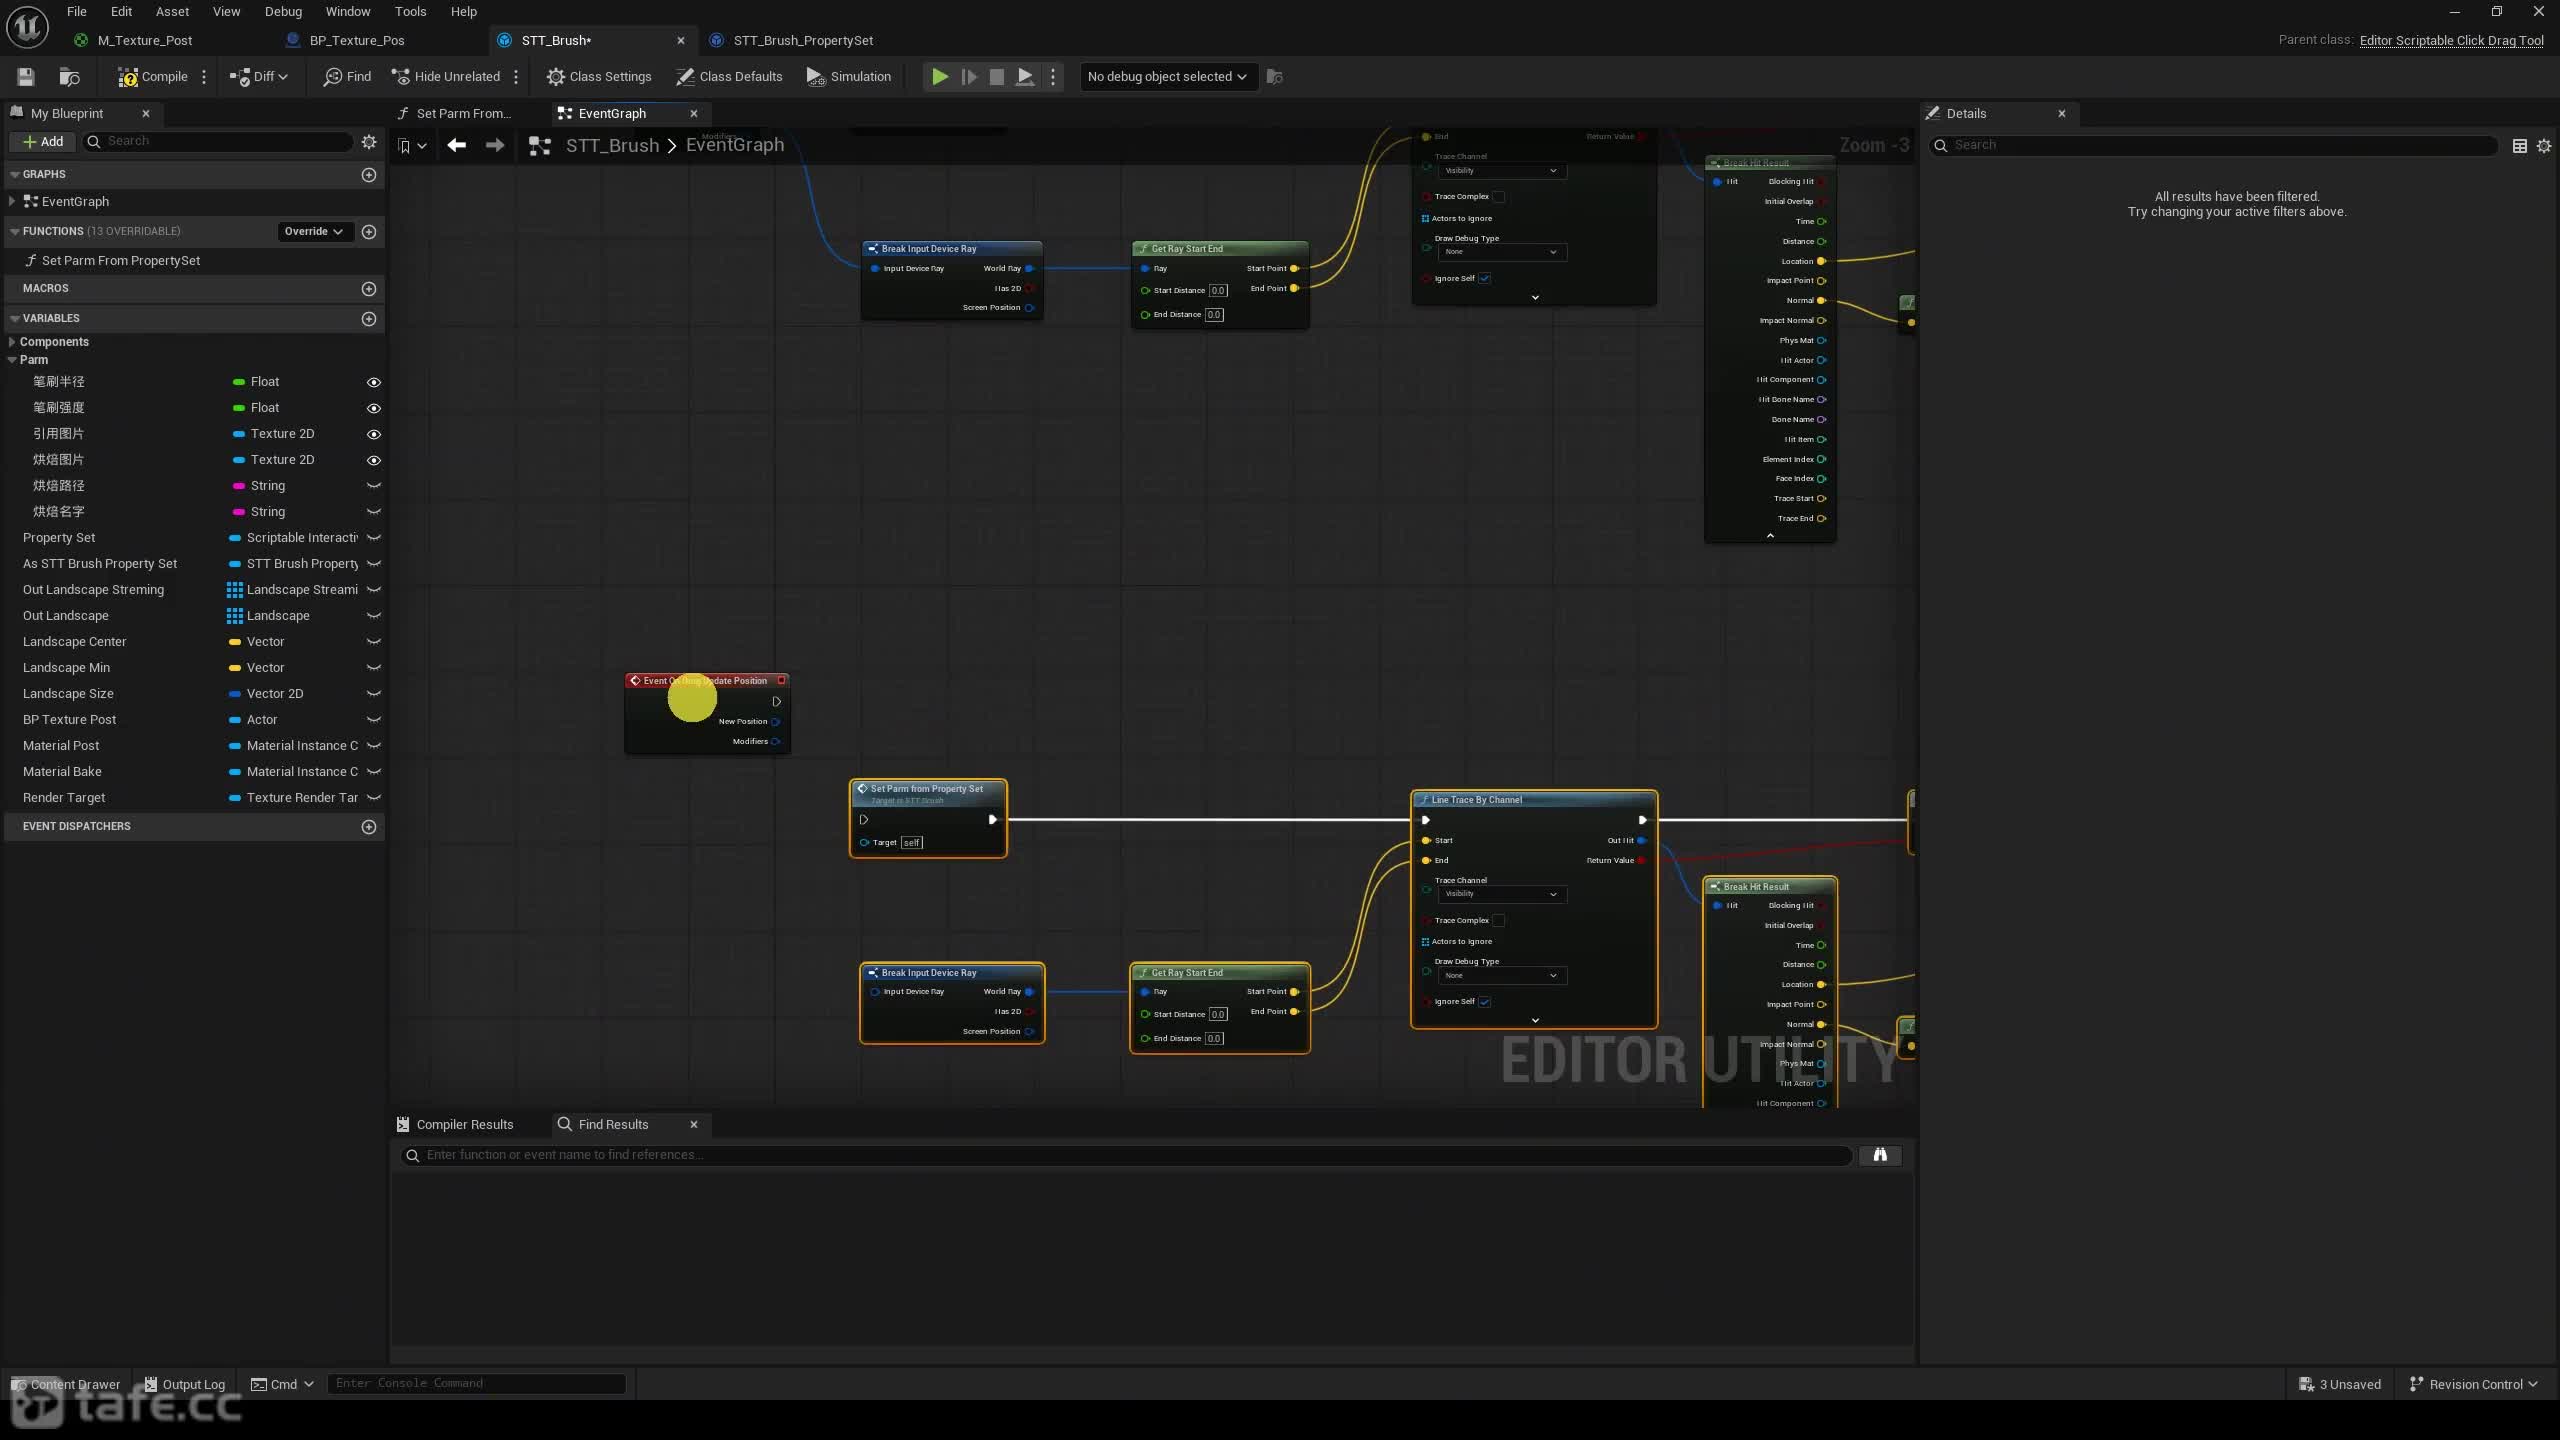2560x1440 pixels.
Task: Click the navigate back arrow in graph
Action: [457, 146]
